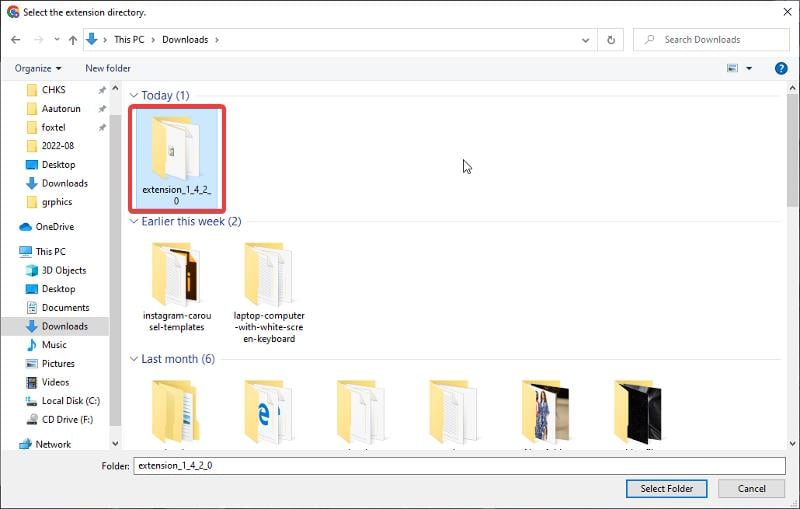The width and height of the screenshot is (800, 509).
Task: Select Network in the navigation pane
Action: (x=53, y=444)
